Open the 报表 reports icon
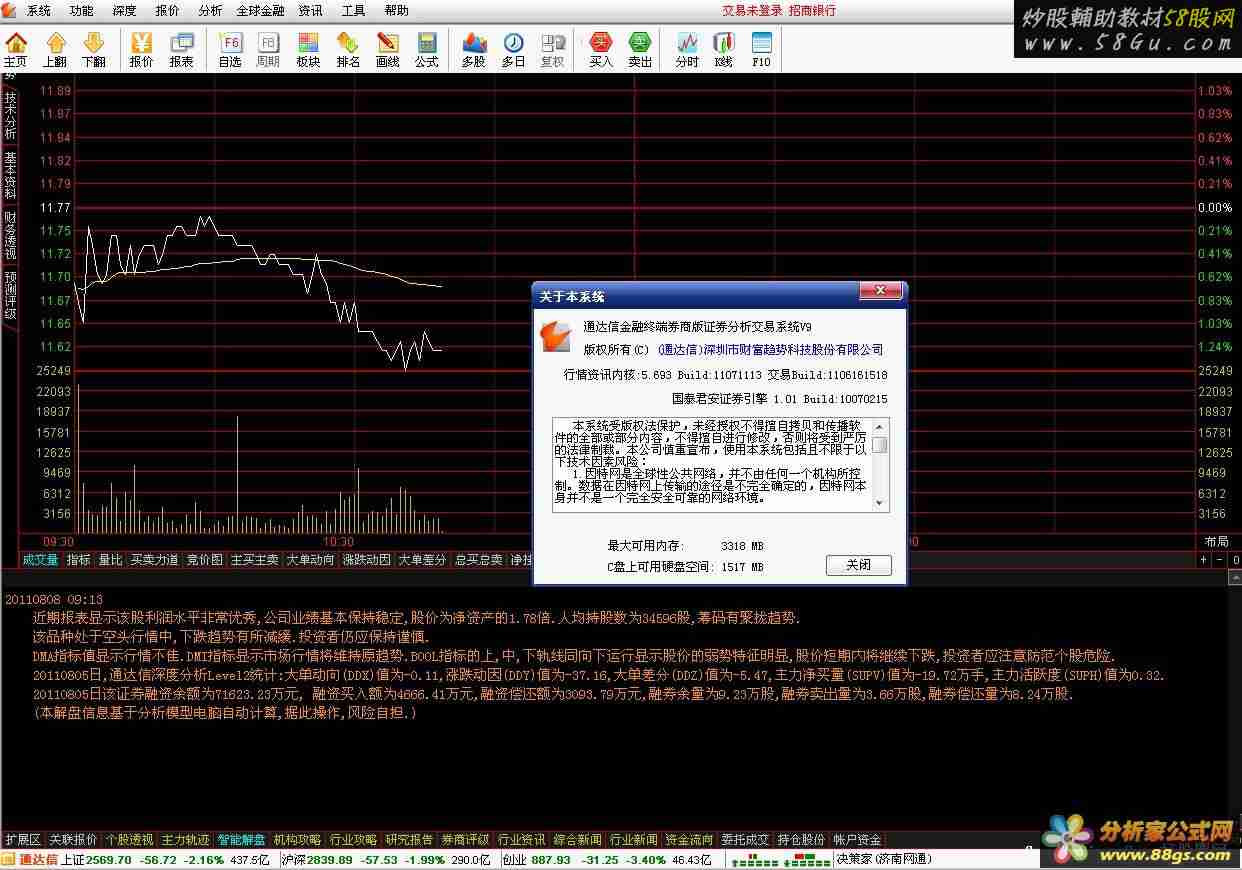1242x870 pixels. [x=181, y=50]
